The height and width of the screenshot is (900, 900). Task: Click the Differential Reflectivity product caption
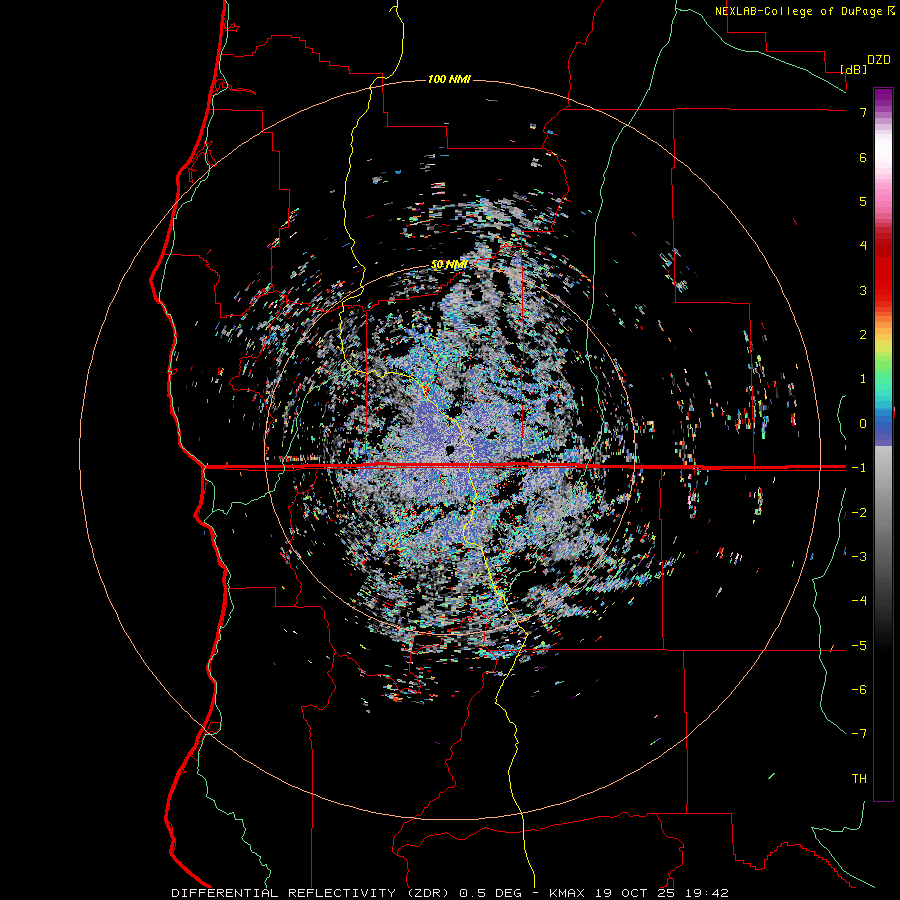click(x=450, y=893)
